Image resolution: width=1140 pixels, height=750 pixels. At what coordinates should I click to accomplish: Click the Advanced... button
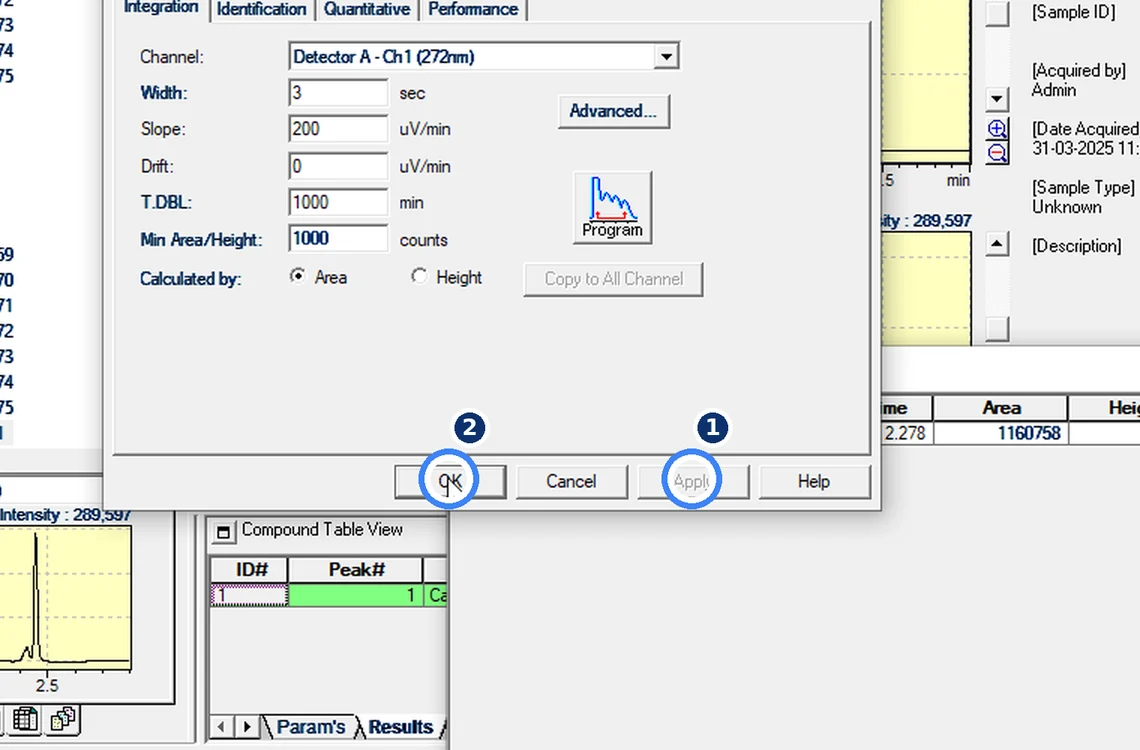614,111
